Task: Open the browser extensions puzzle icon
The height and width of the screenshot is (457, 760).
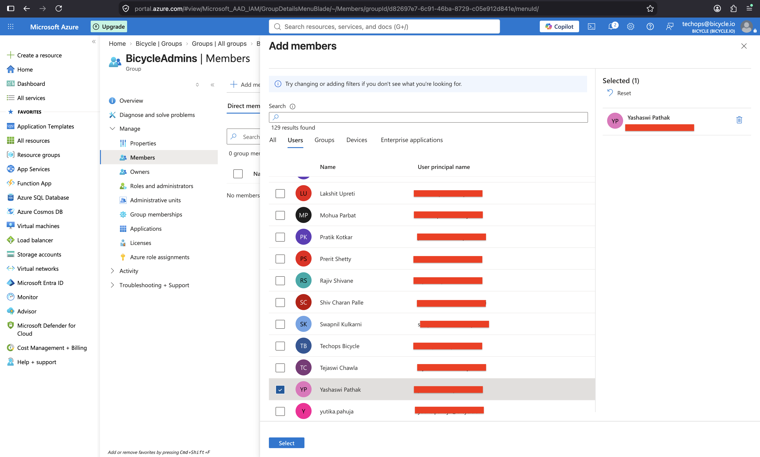Action: (x=733, y=8)
